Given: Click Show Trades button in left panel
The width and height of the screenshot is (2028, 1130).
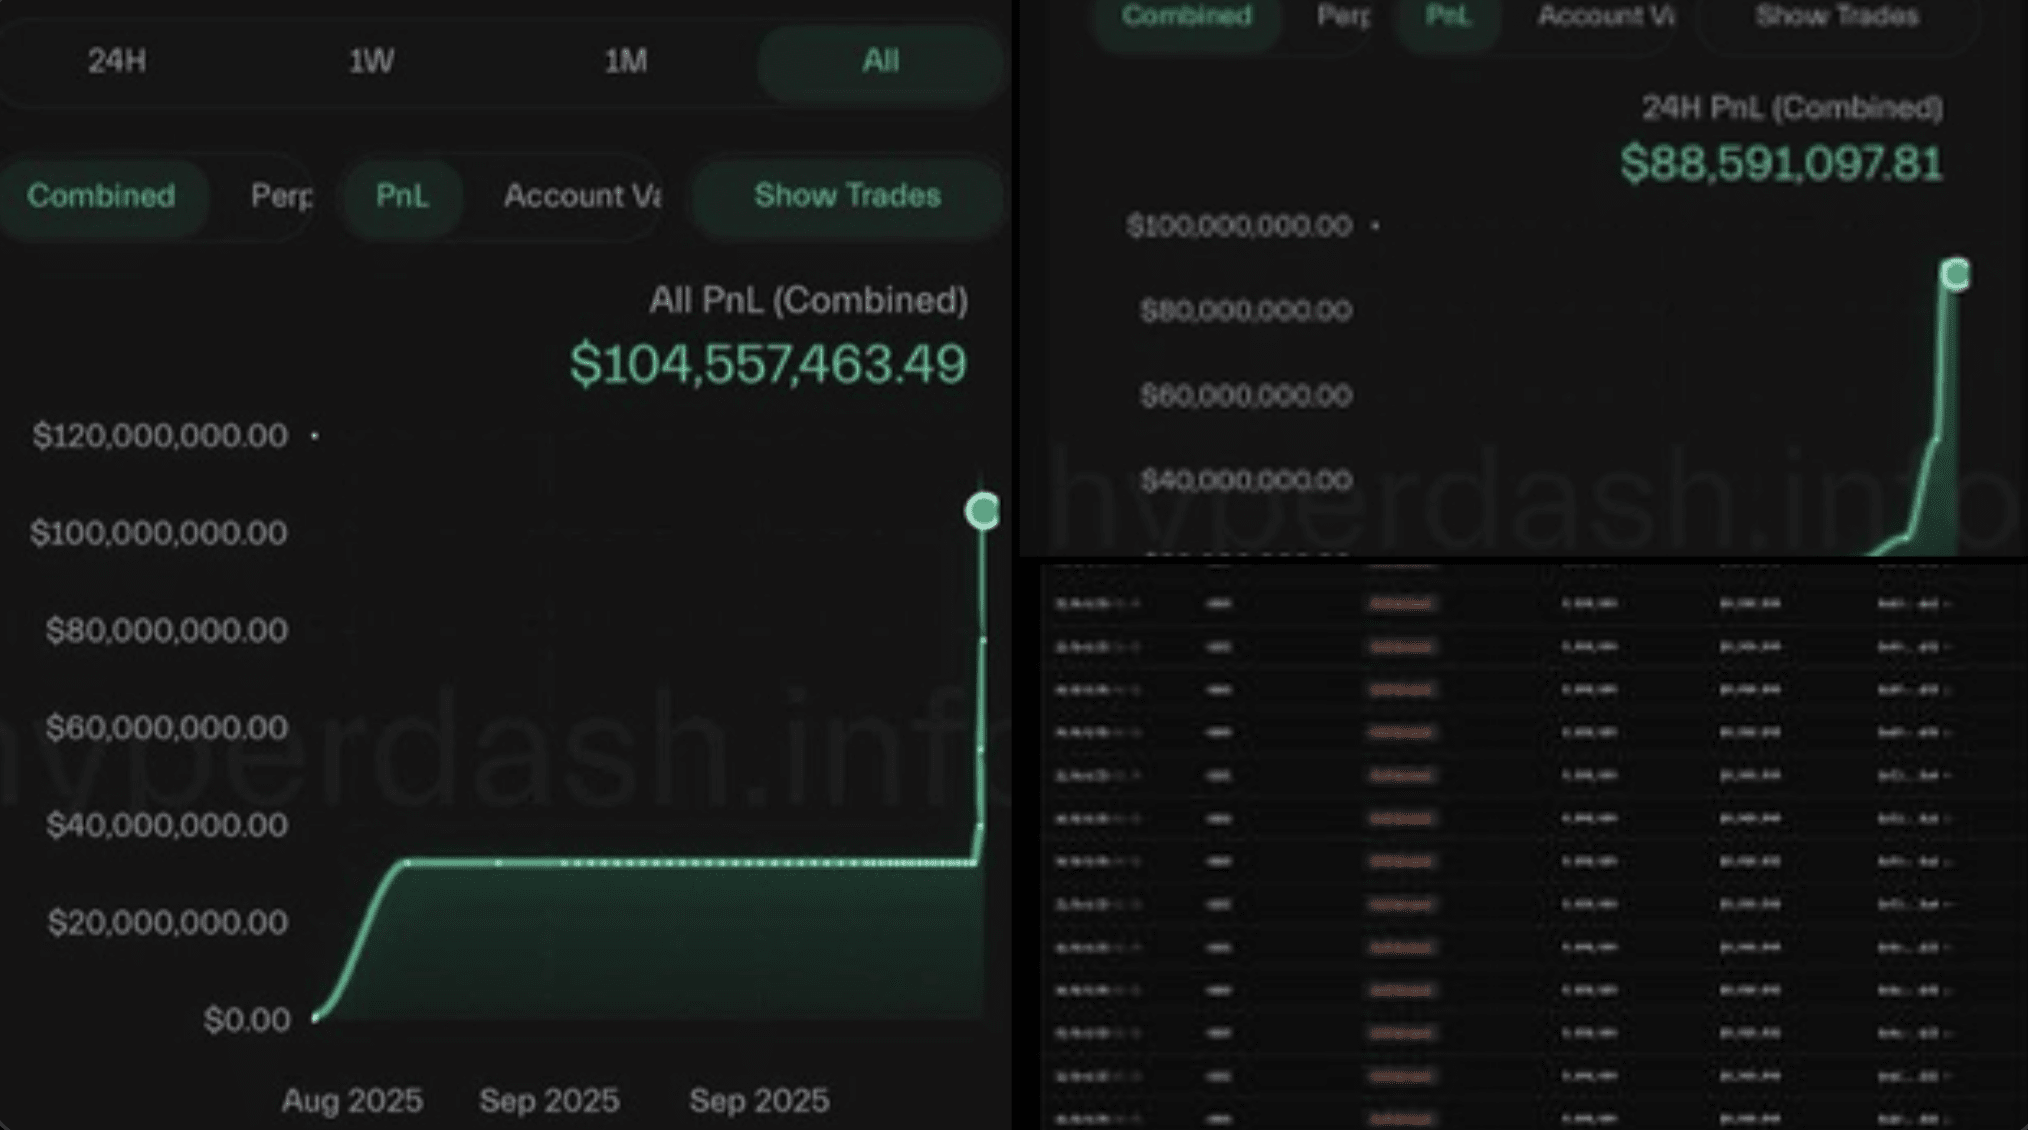Looking at the screenshot, I should [x=847, y=195].
